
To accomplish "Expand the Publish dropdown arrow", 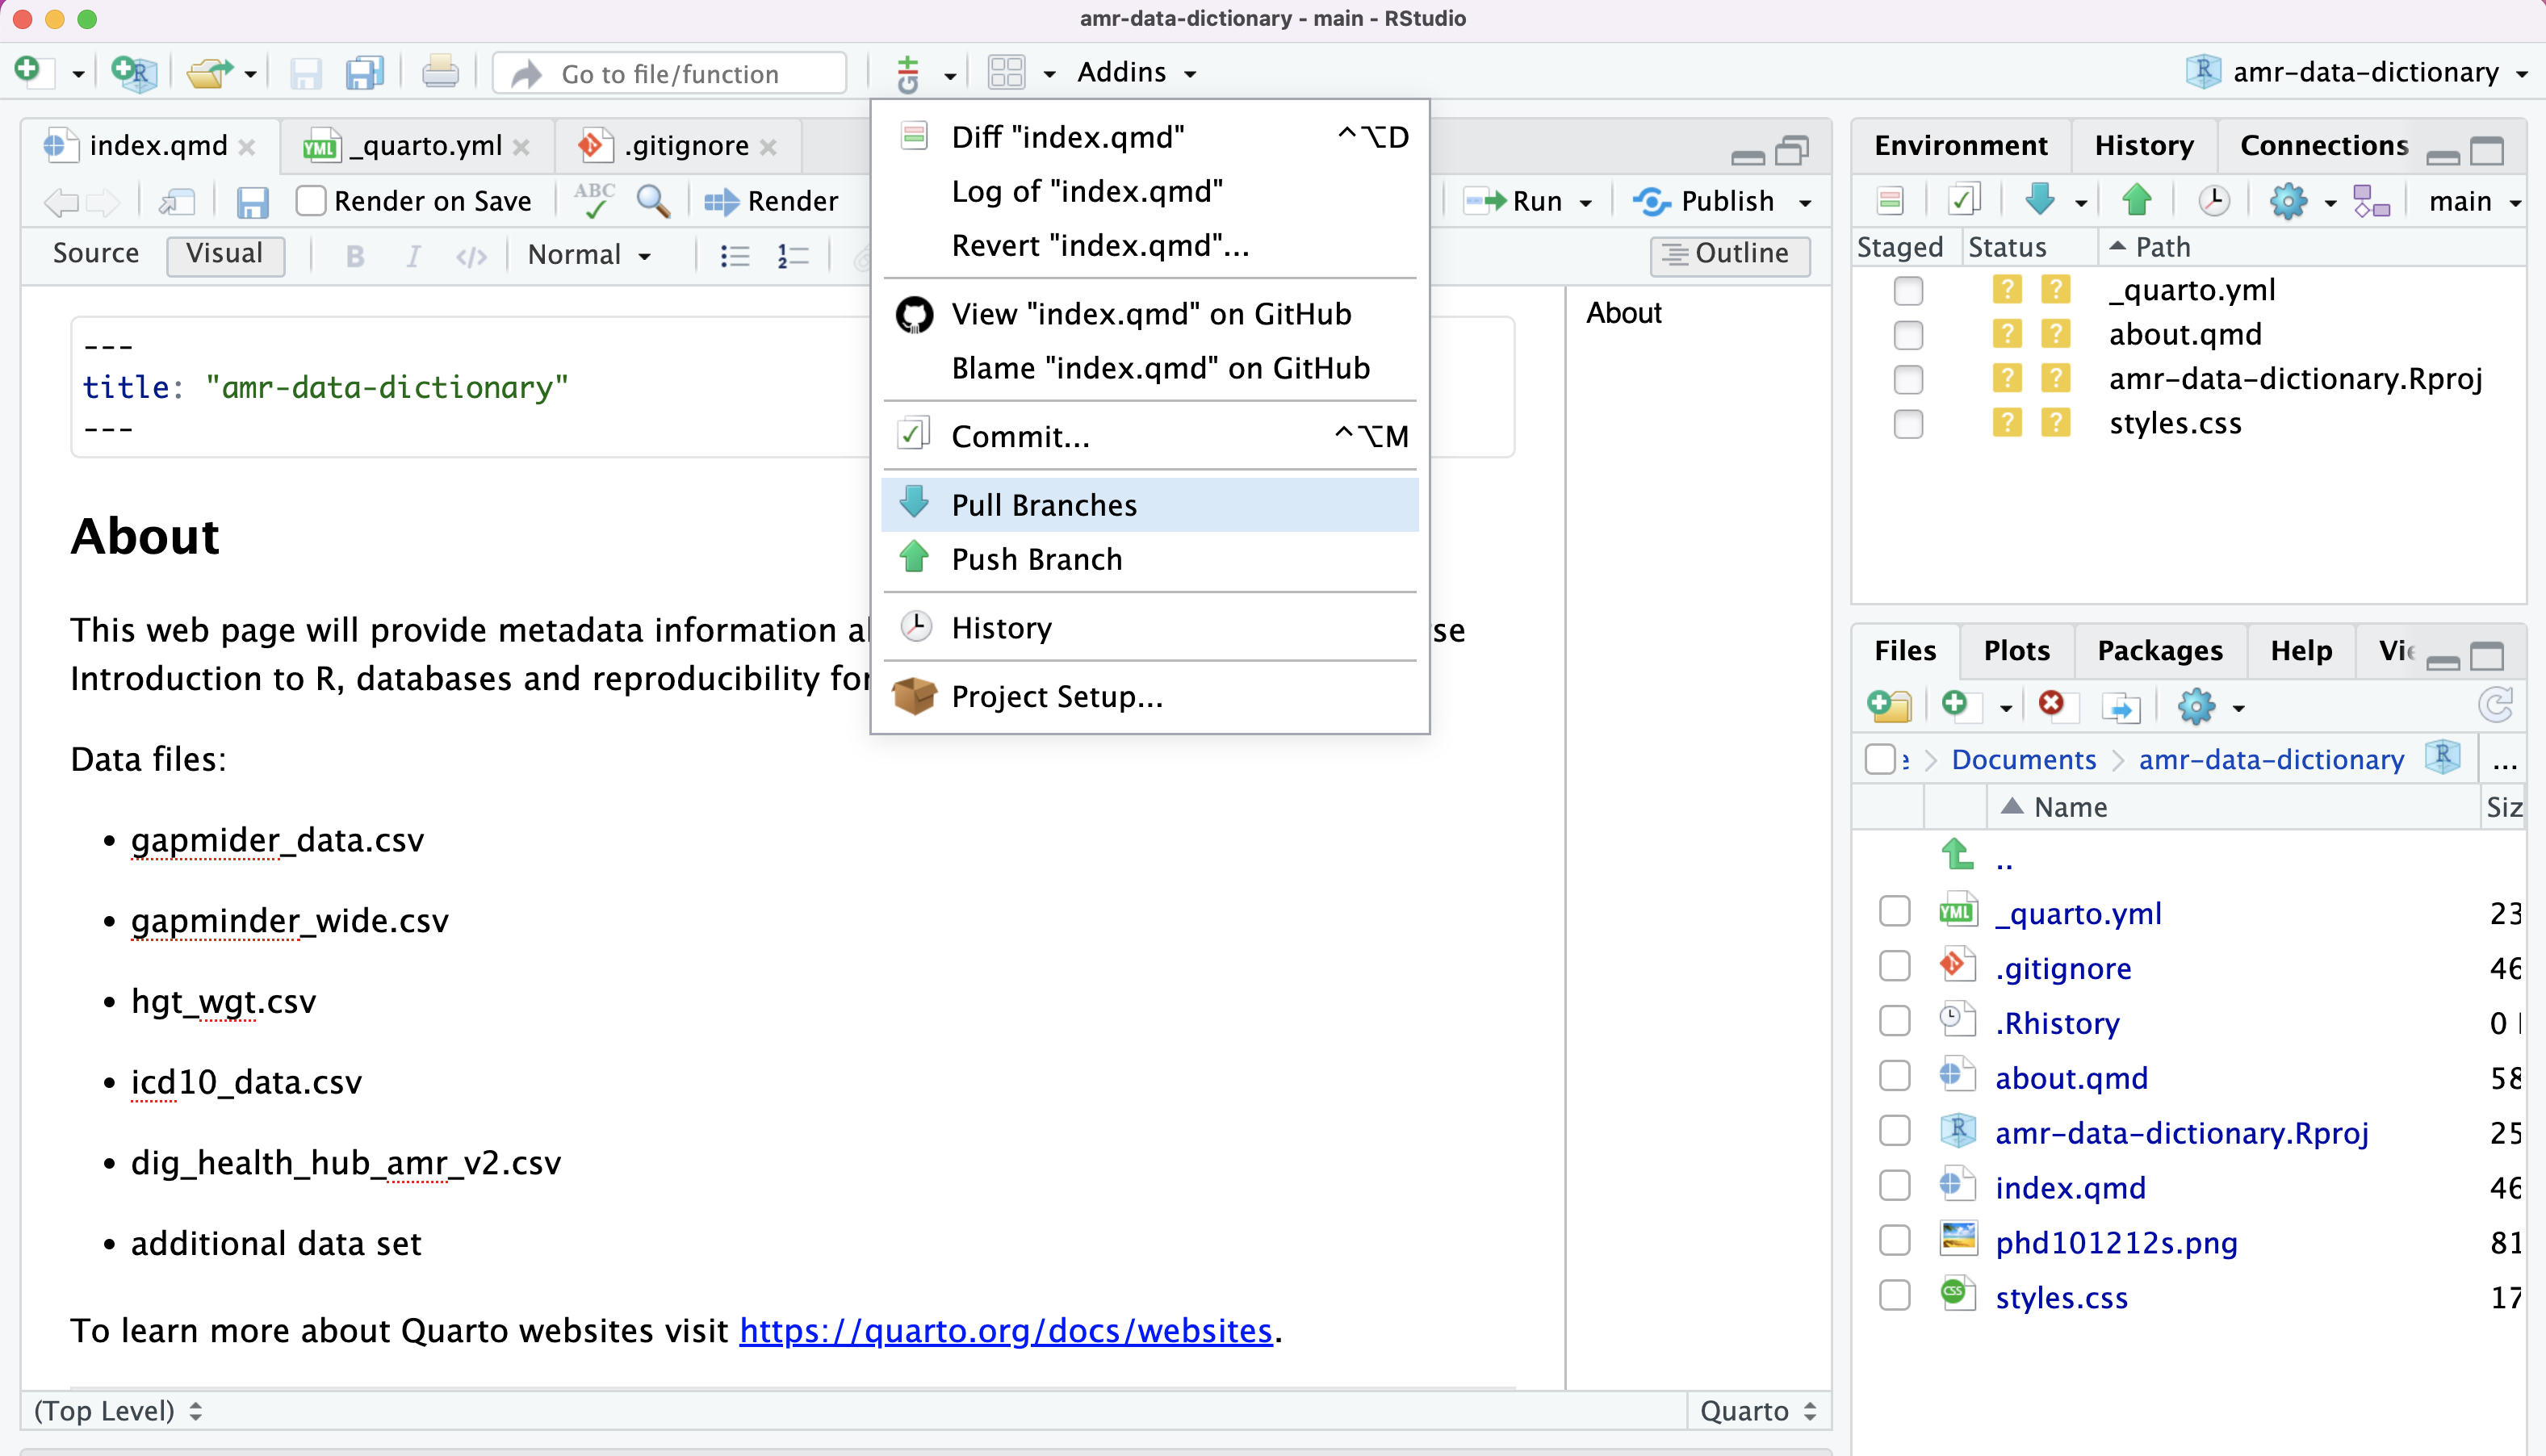I will tap(1805, 203).
